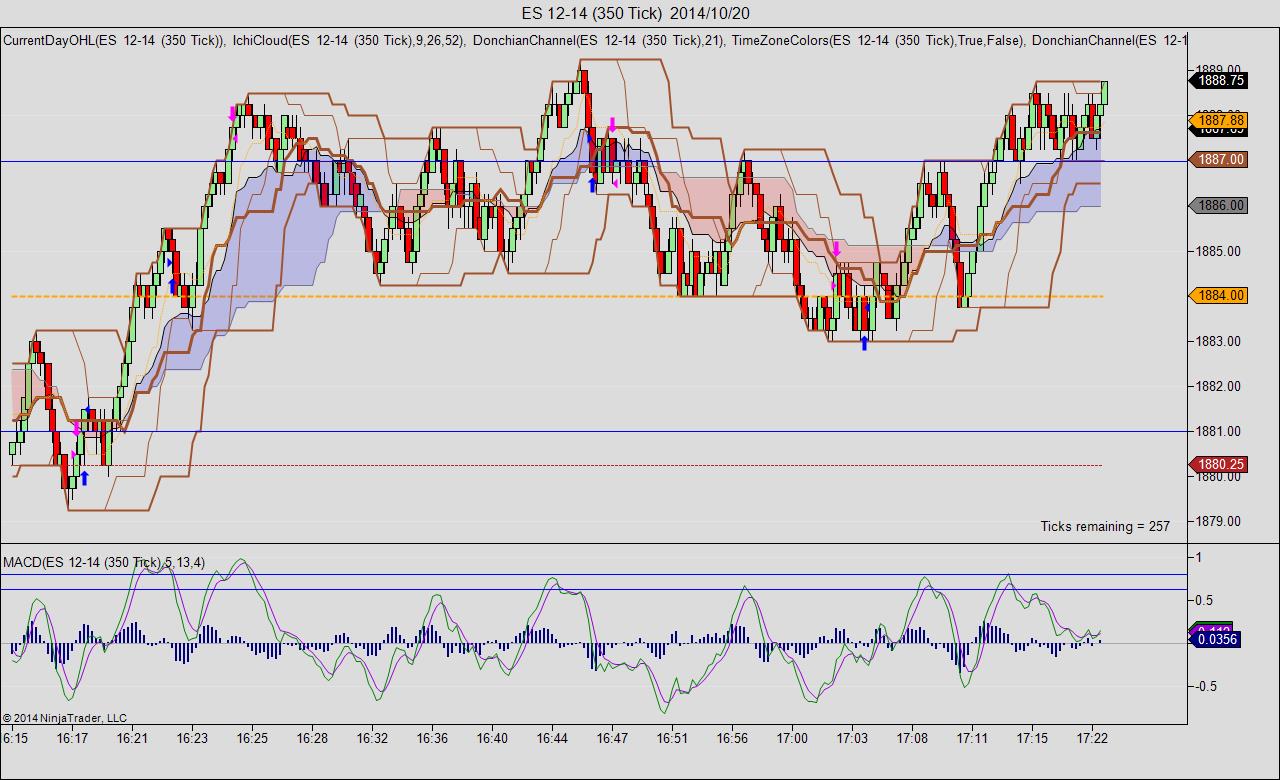Click the DonchianChannel (…,21) indicator label

(597, 40)
